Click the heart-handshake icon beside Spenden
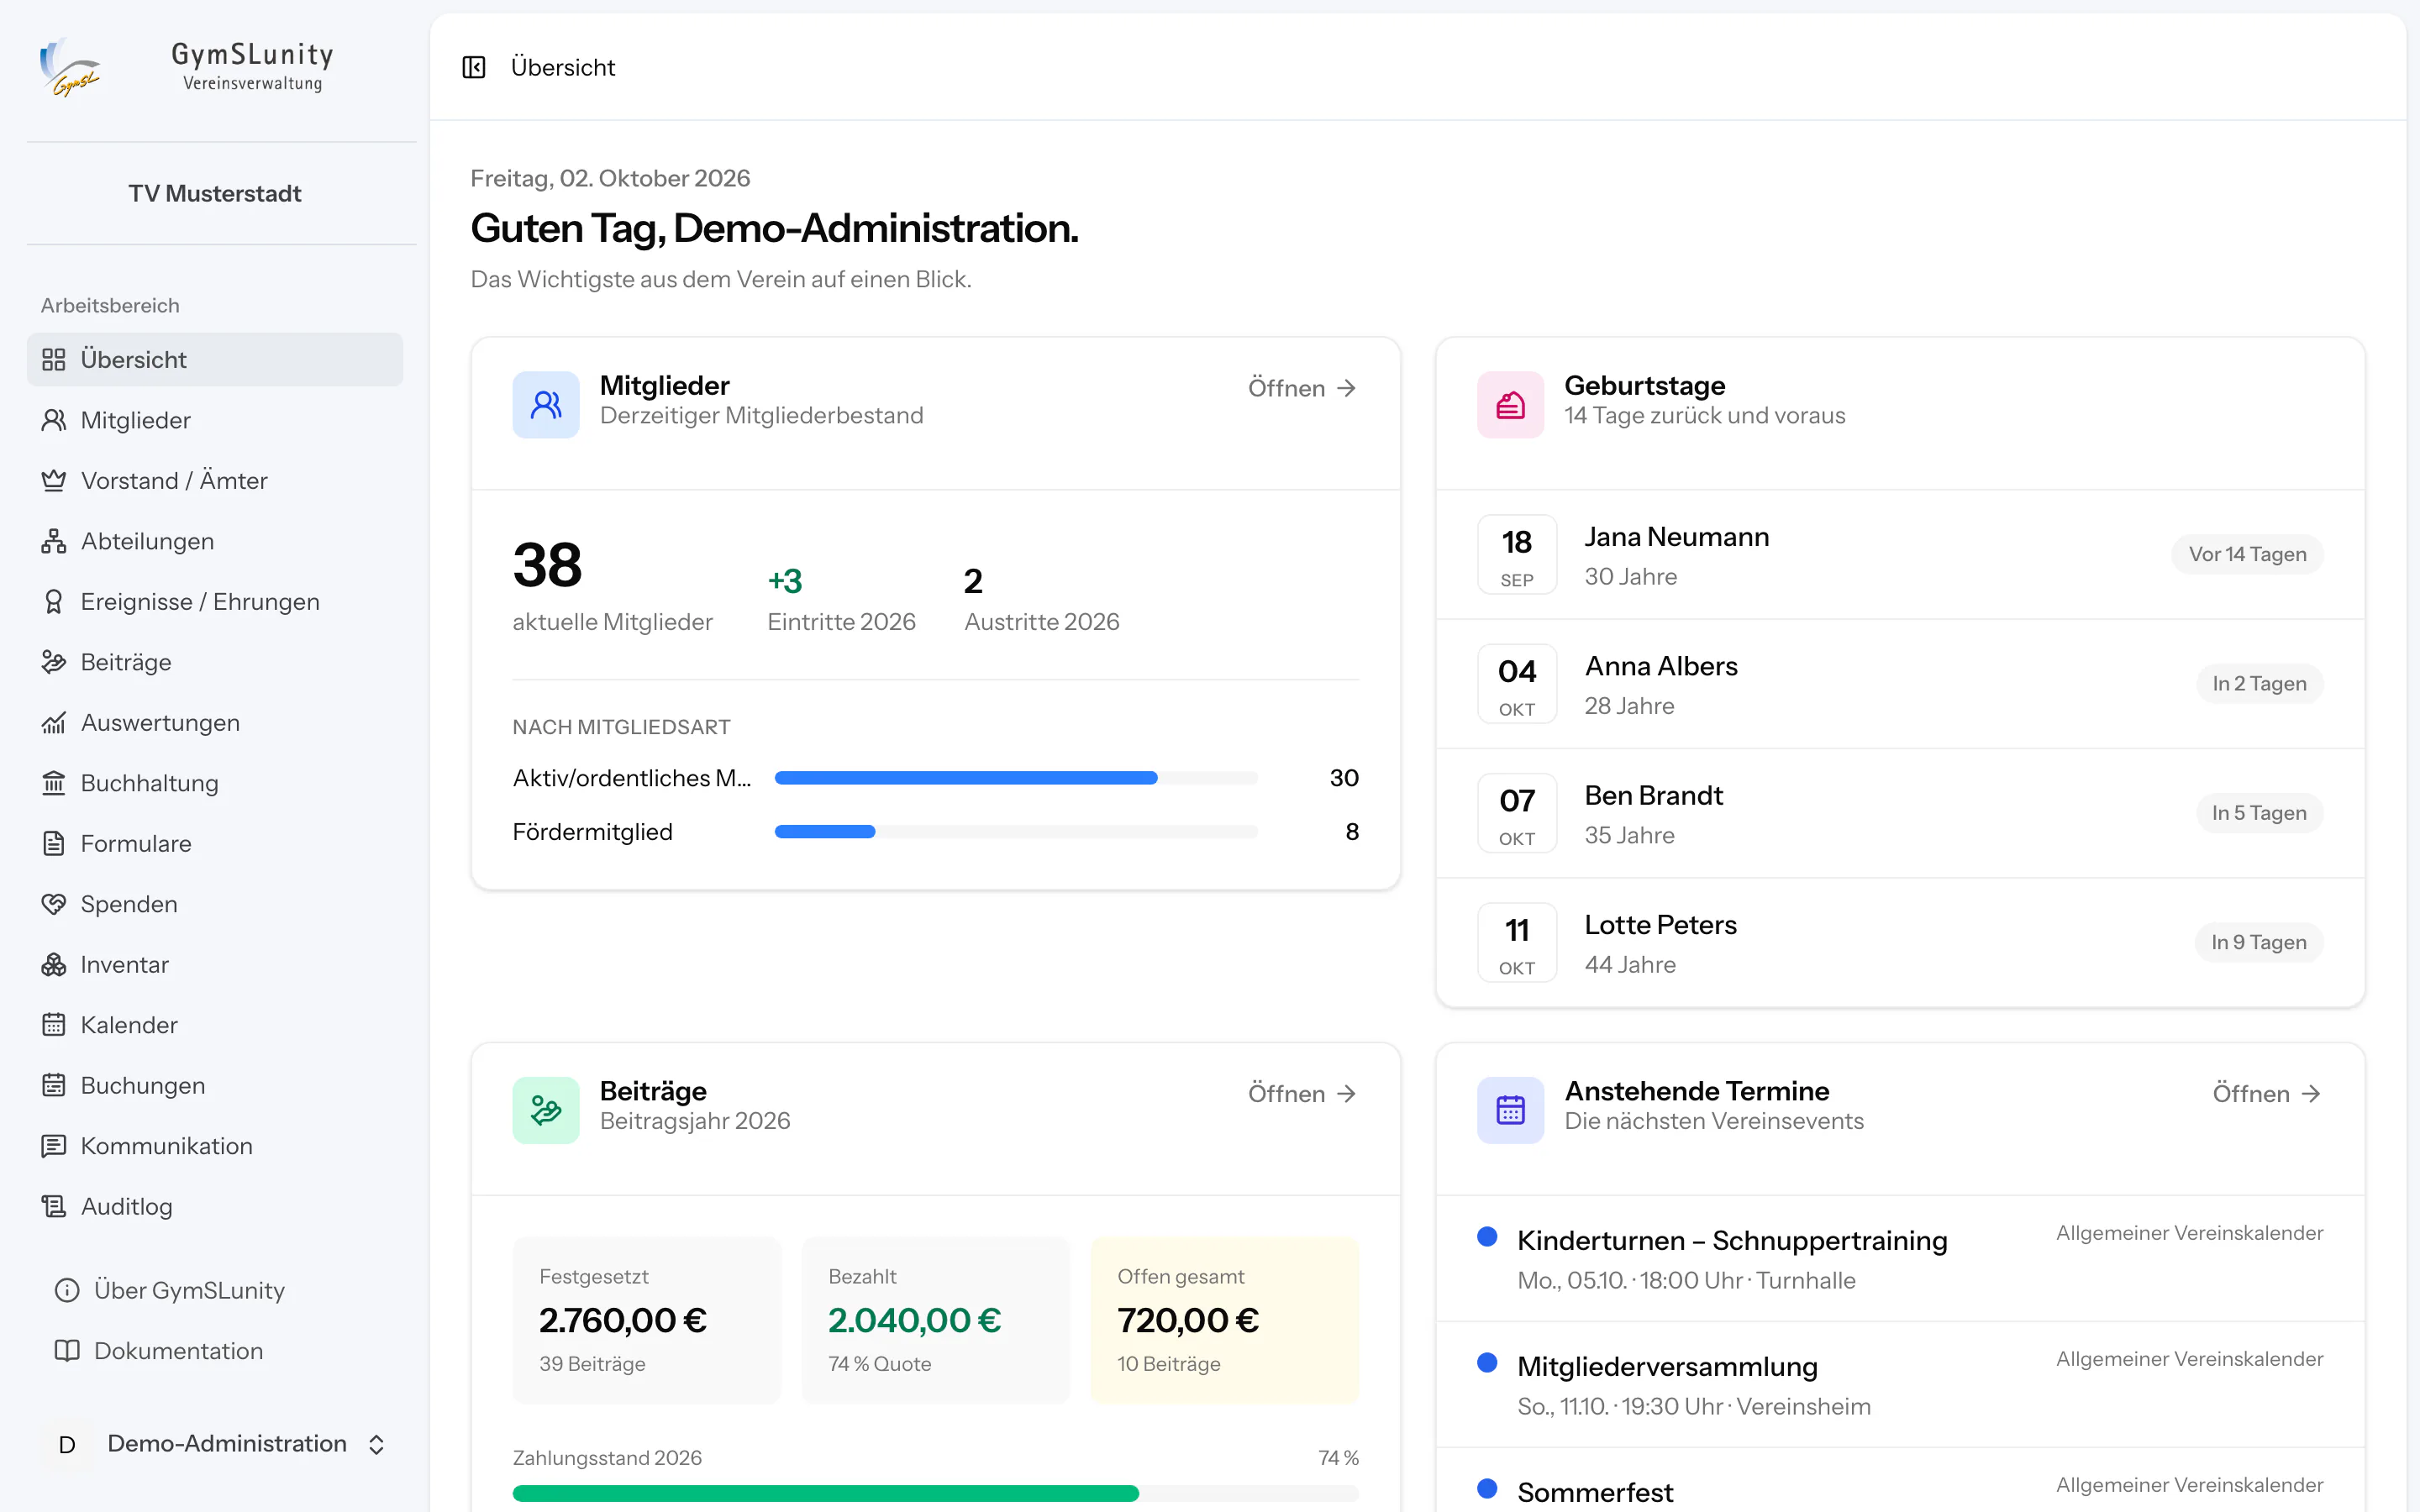The height and width of the screenshot is (1512, 2420). (54, 904)
